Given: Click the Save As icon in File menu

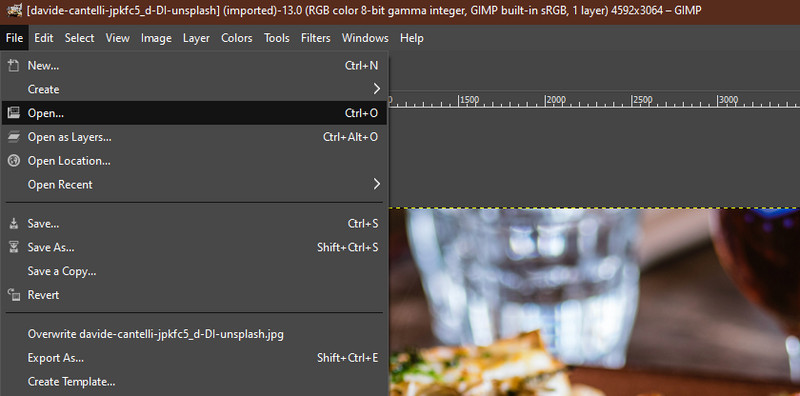Looking at the screenshot, I should (14, 248).
